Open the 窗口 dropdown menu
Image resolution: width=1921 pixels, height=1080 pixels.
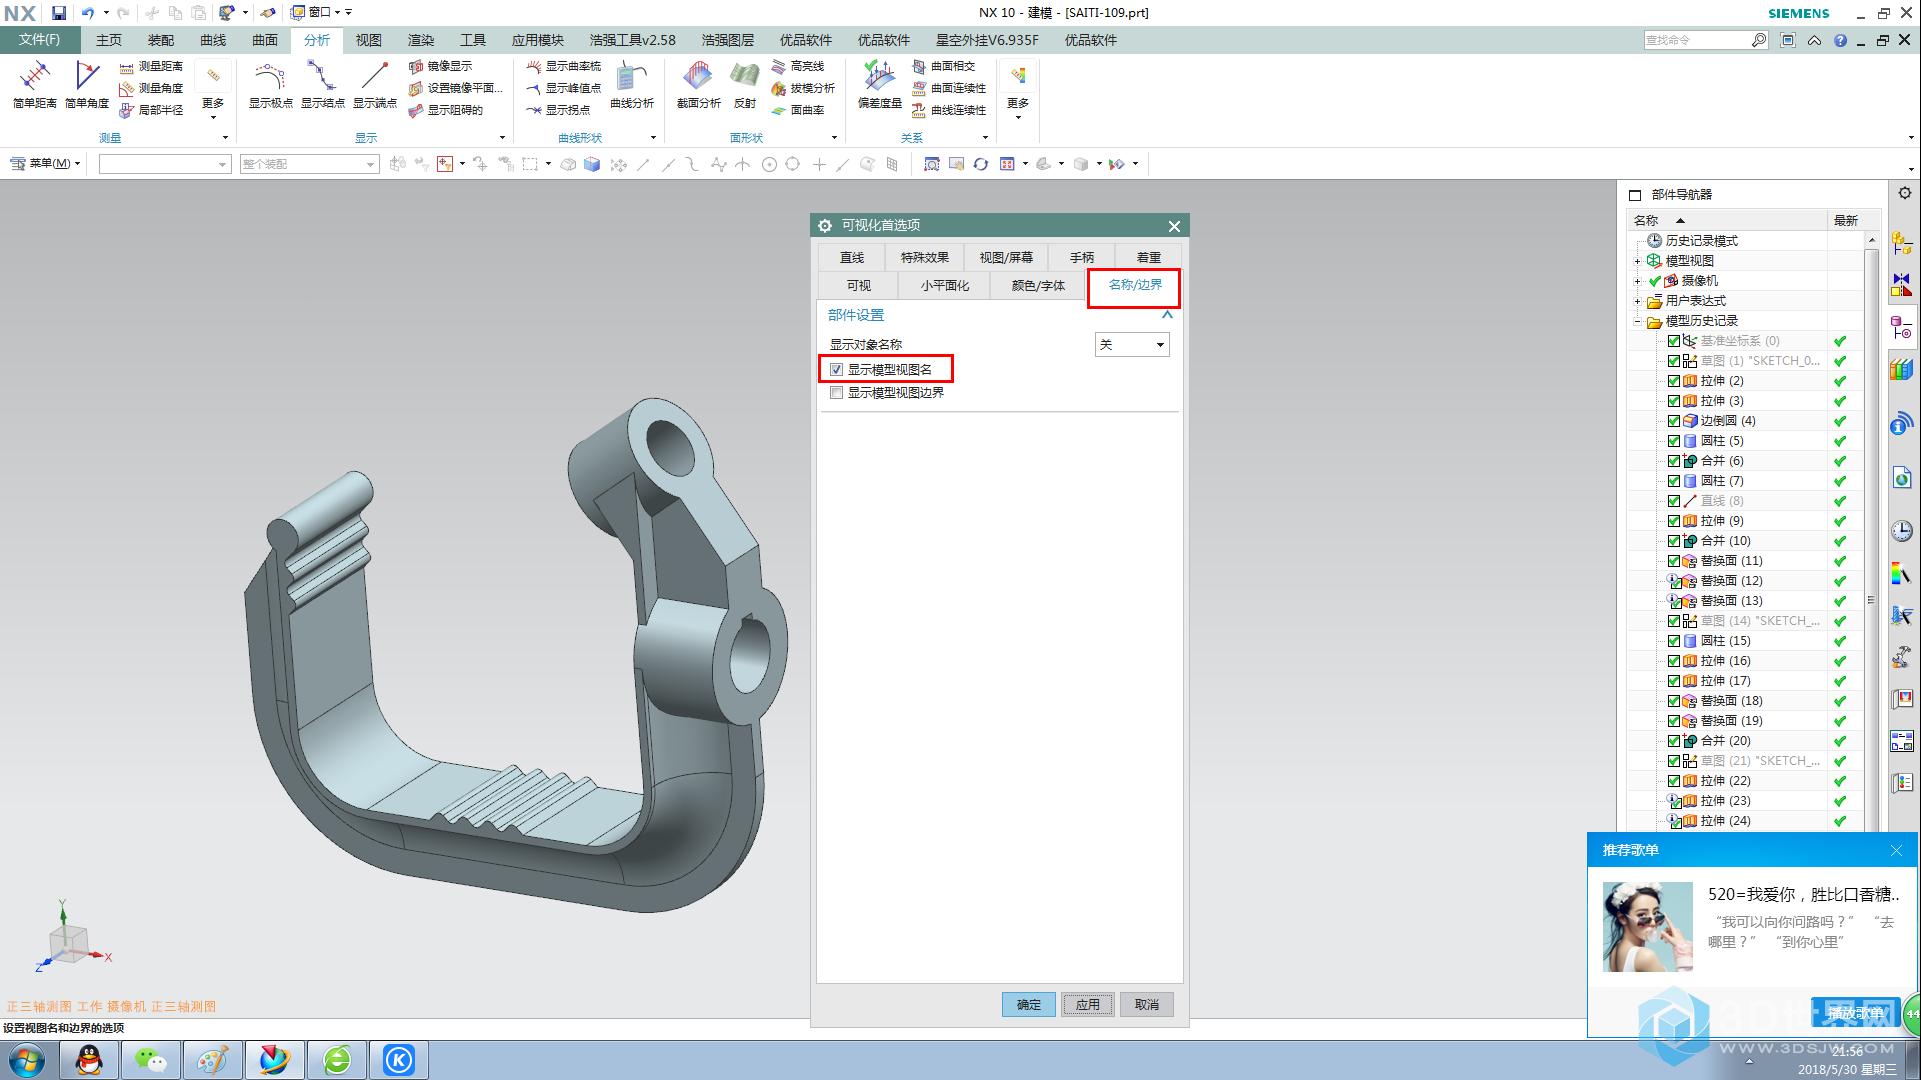pos(320,13)
